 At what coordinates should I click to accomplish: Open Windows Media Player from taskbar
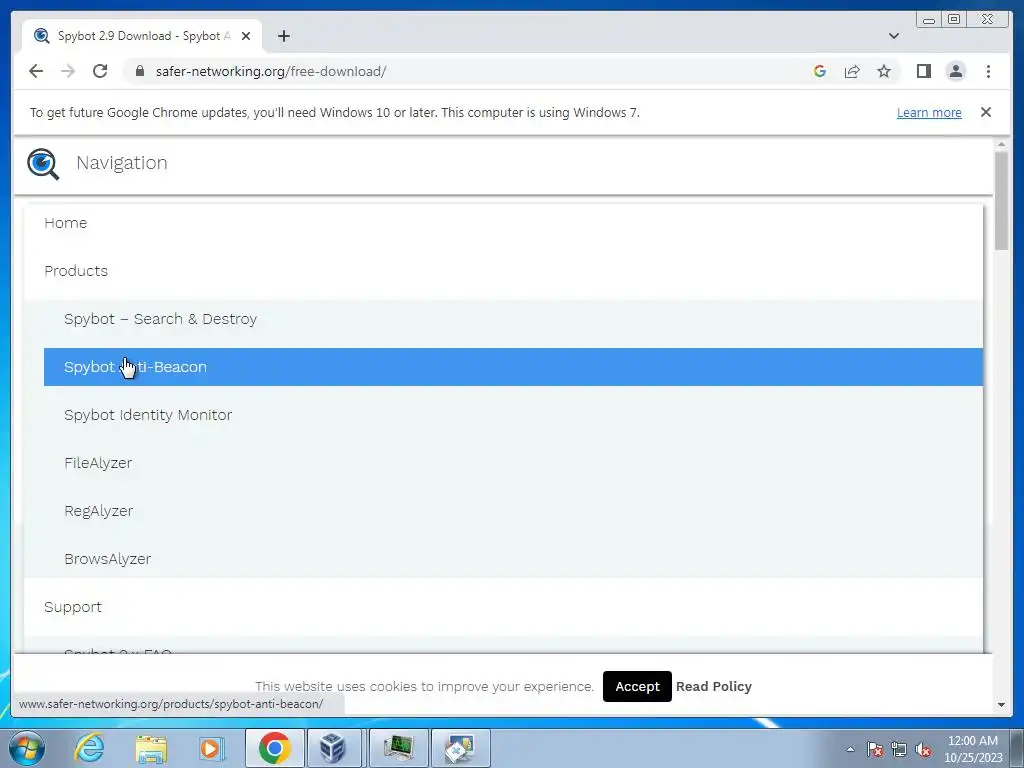211,748
